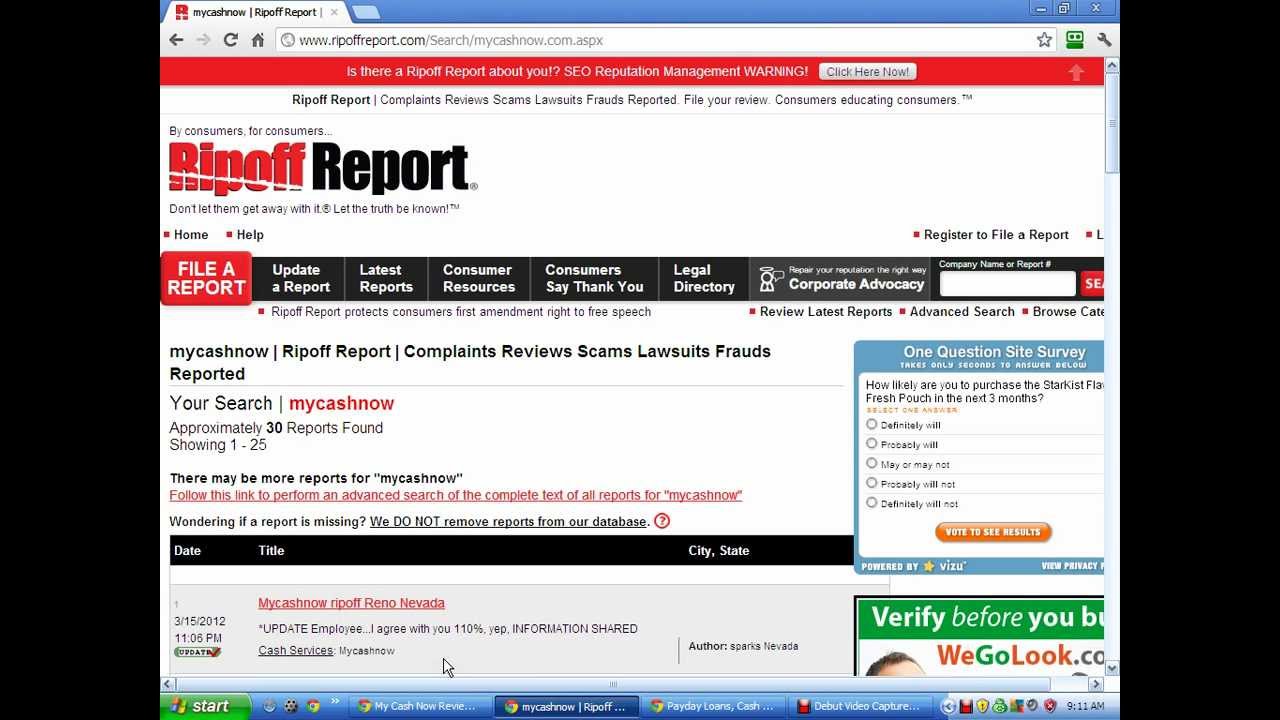Open Consumer Resources menu

479,278
